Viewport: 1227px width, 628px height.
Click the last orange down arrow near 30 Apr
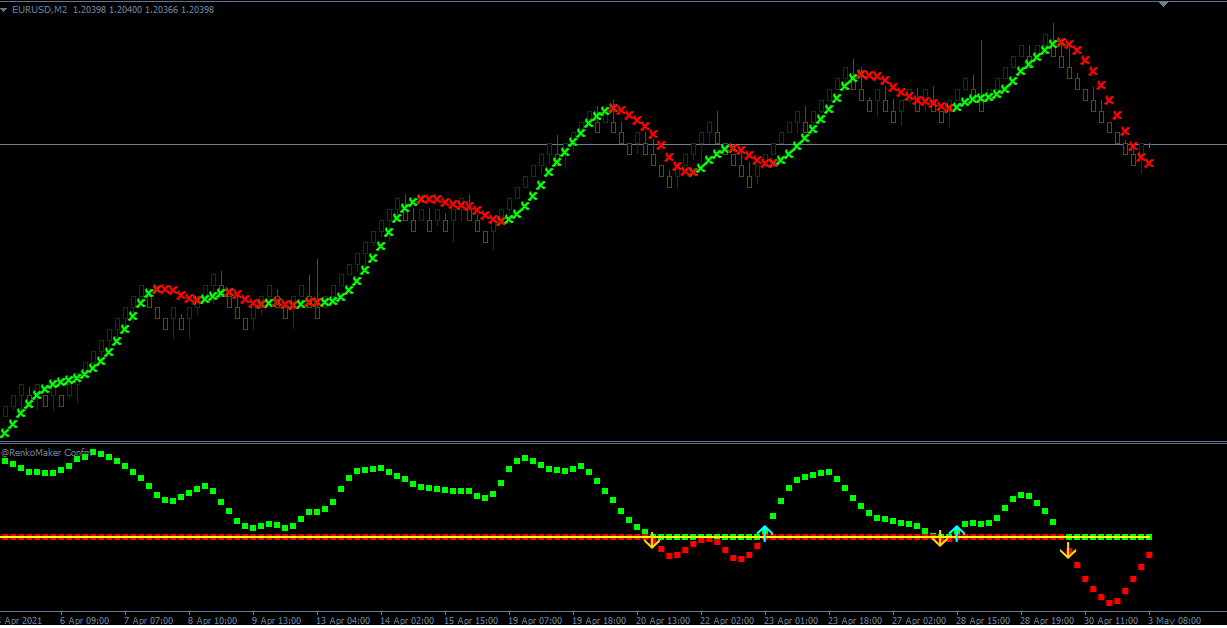tap(1068, 550)
